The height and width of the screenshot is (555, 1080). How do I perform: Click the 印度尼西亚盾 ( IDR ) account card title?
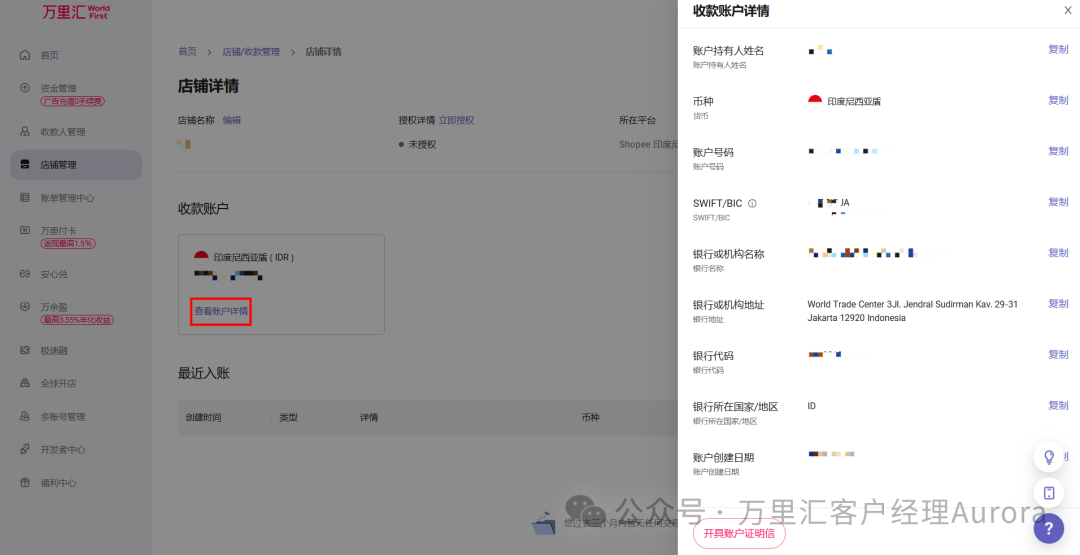coord(253,258)
